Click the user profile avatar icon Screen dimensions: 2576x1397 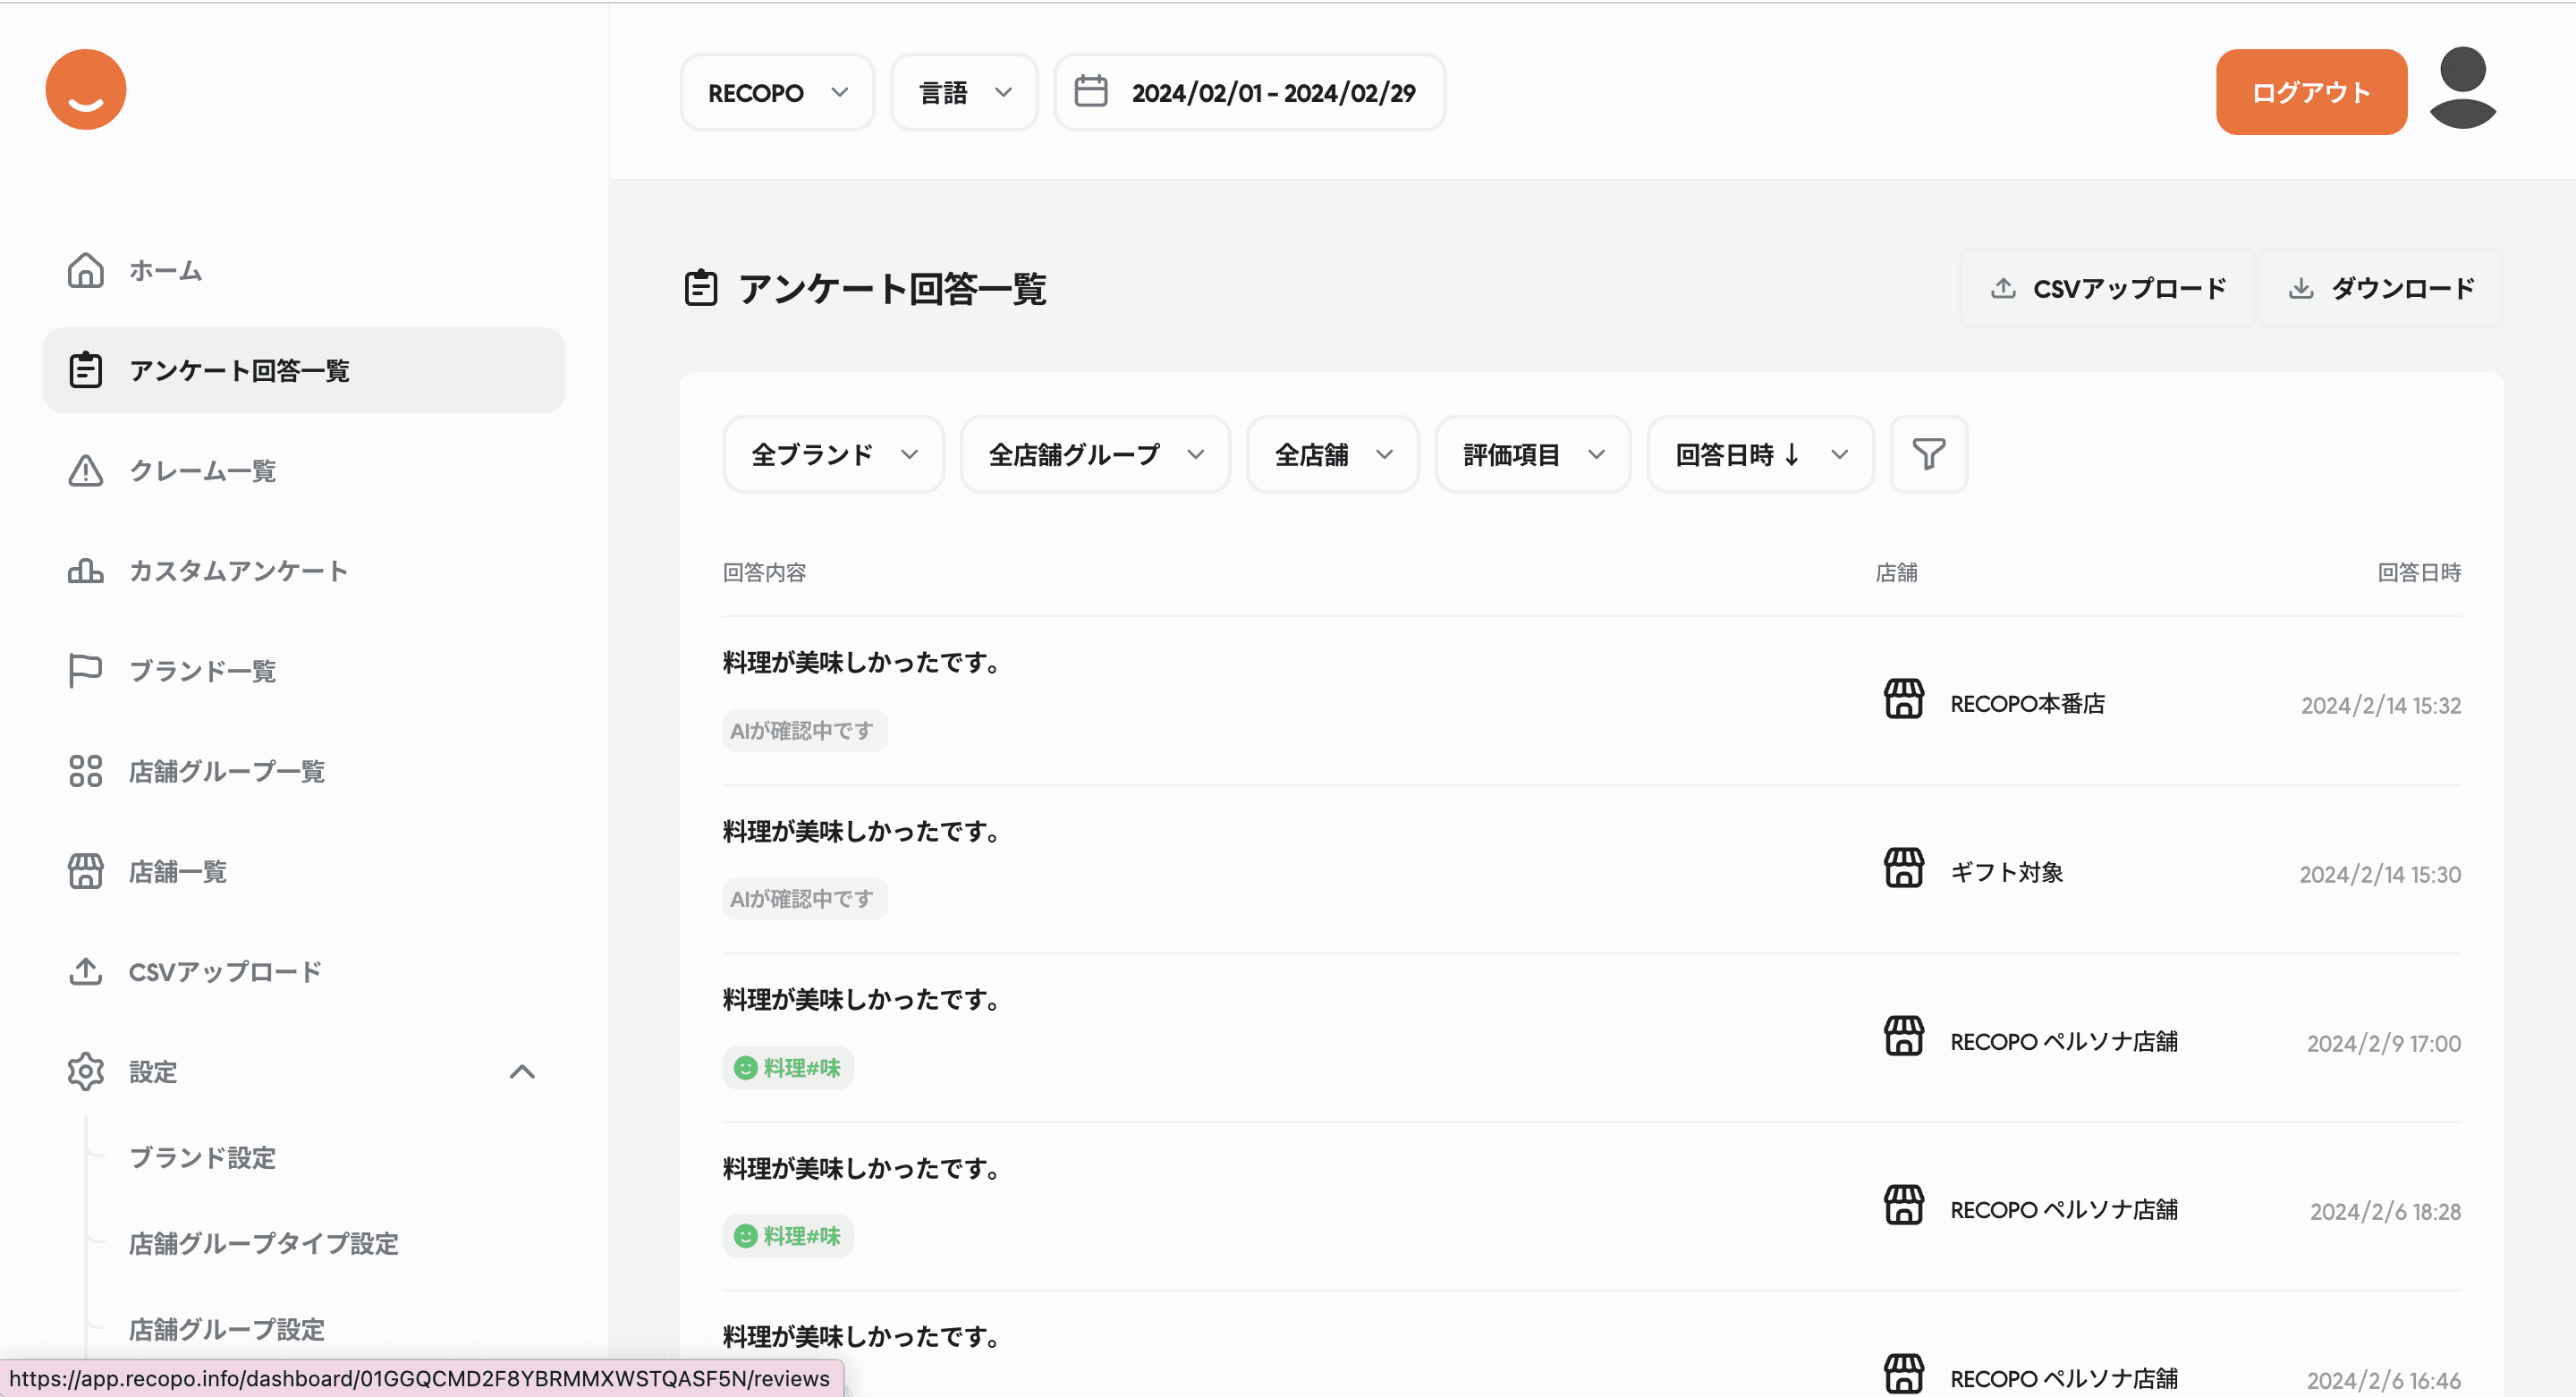(2462, 88)
